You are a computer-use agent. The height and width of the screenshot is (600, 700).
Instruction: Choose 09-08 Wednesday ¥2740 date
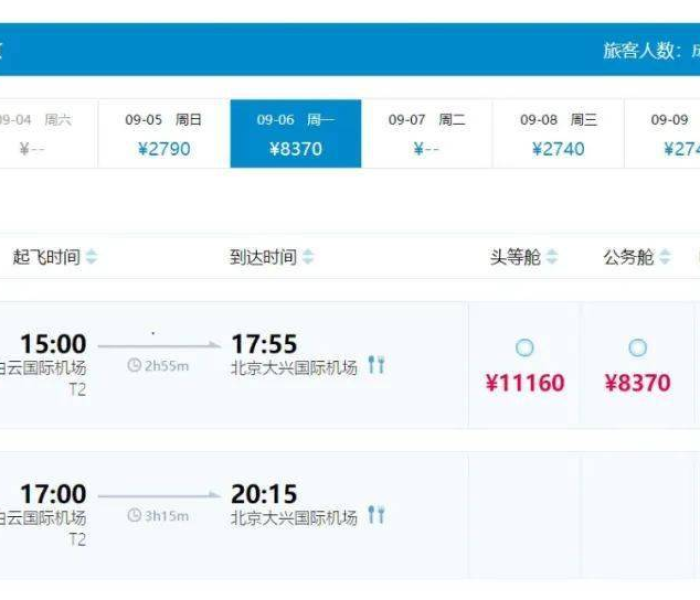(x=558, y=134)
